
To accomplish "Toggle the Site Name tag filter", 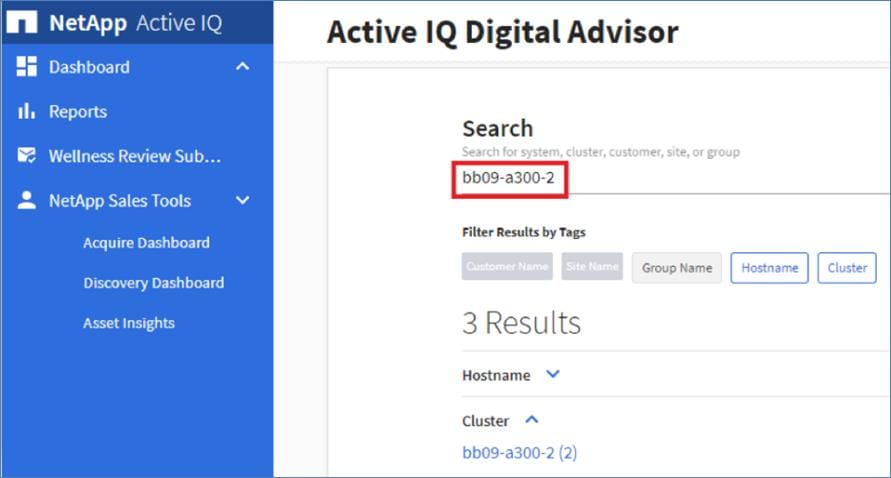I will [x=592, y=267].
